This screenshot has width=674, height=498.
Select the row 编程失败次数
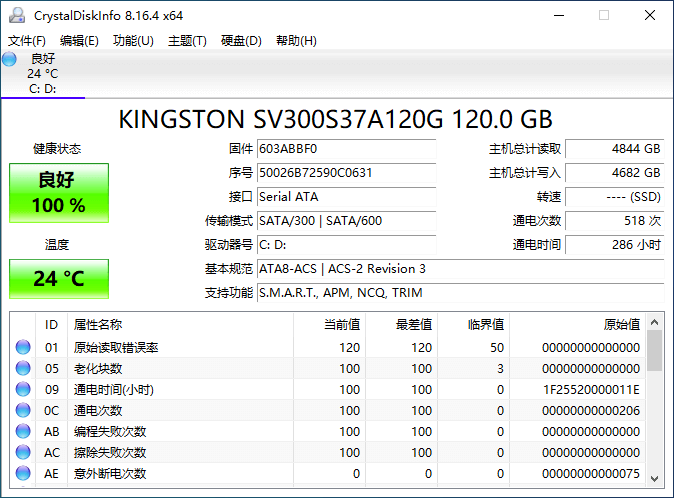tap(328, 431)
